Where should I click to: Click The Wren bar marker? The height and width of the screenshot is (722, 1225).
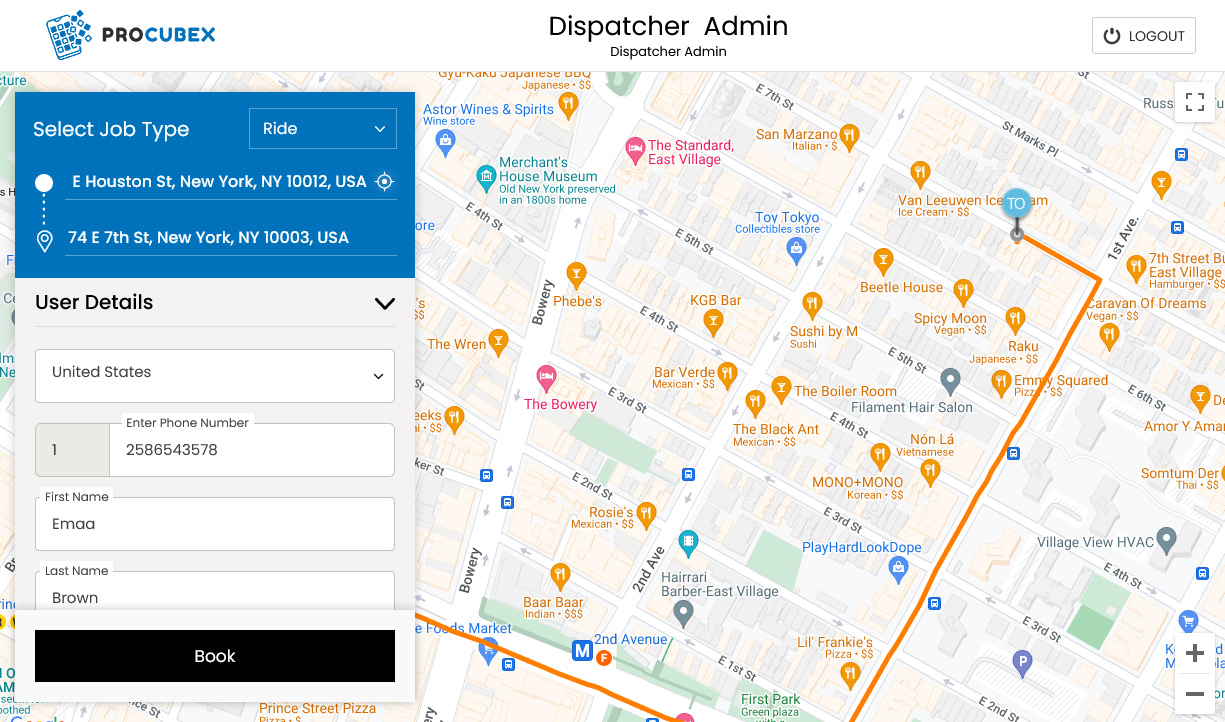pos(498,343)
